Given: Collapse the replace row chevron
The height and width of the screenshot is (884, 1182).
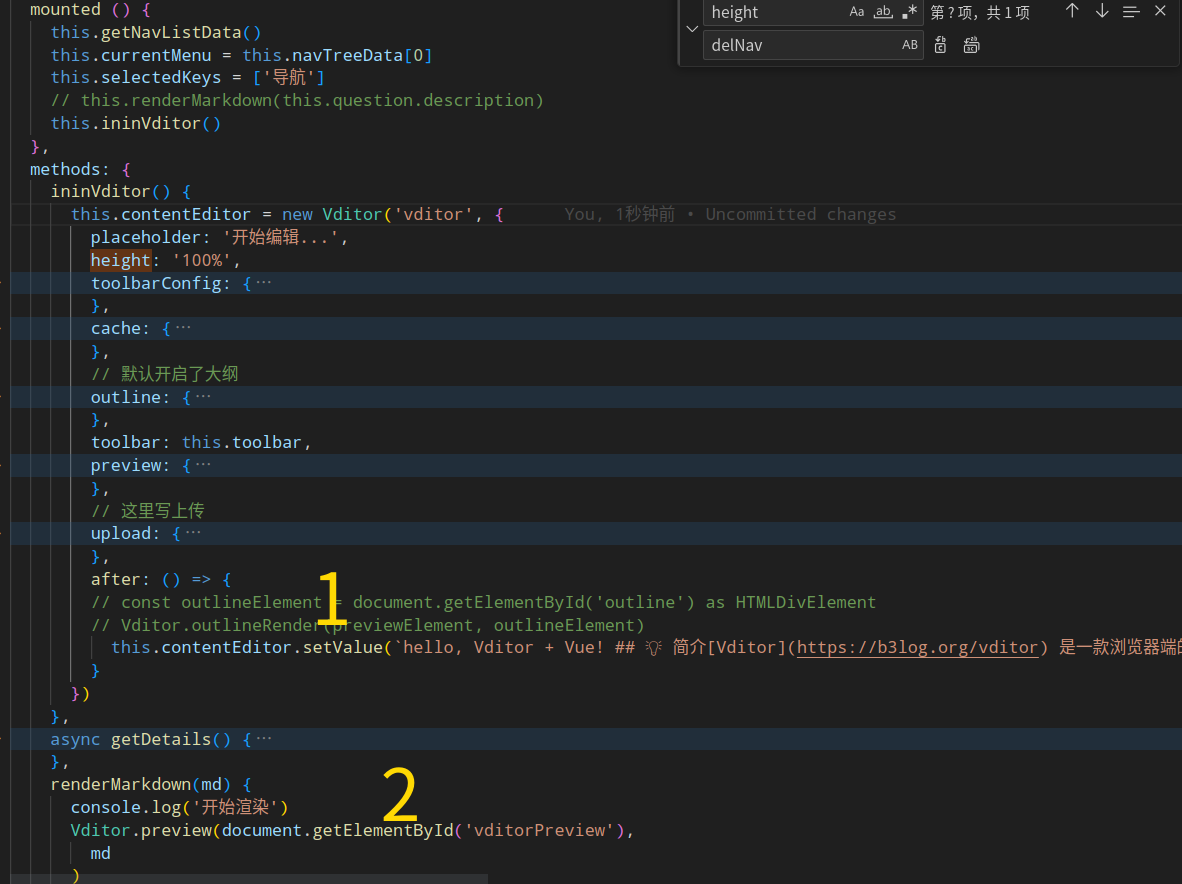Looking at the screenshot, I should [x=692, y=29].
